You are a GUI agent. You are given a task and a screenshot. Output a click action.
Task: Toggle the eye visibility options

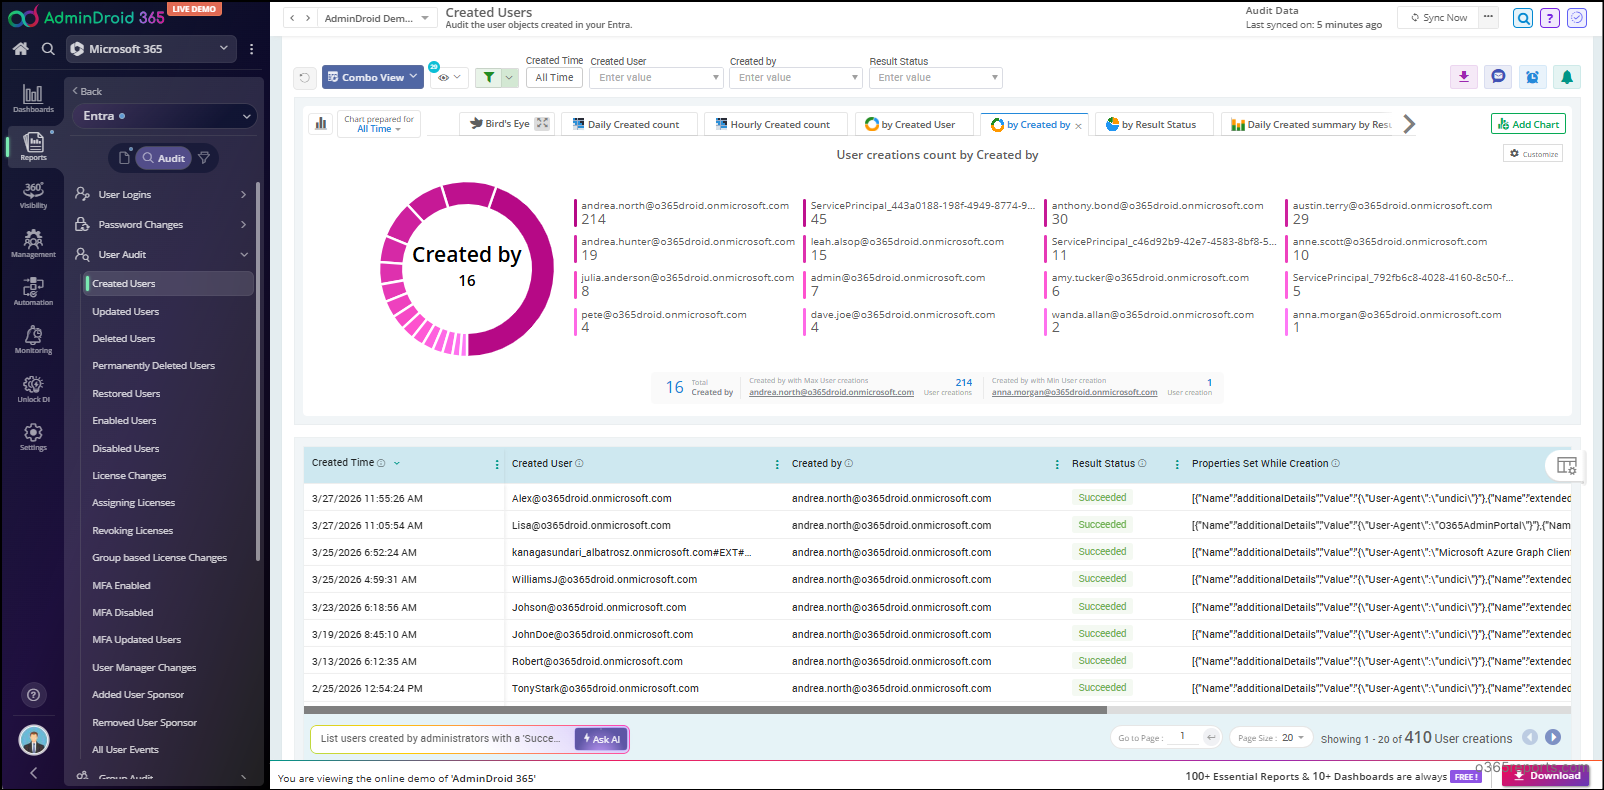coord(449,77)
